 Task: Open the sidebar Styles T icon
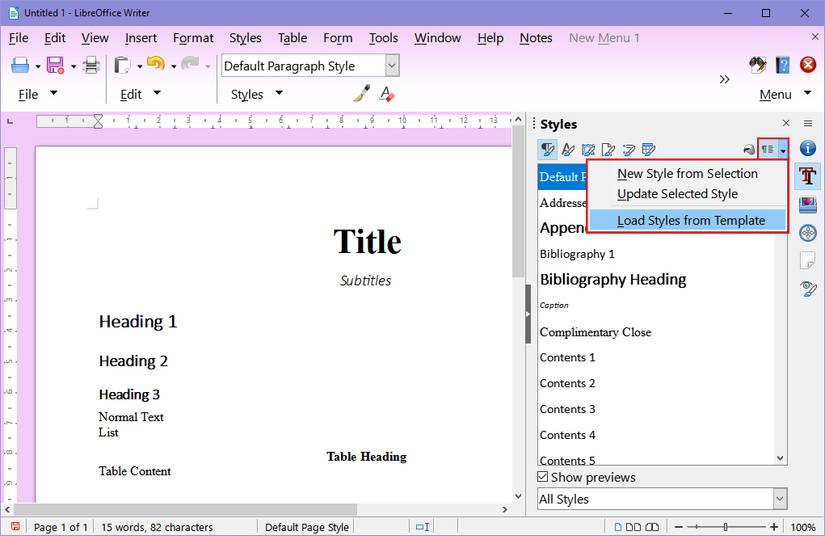[808, 176]
